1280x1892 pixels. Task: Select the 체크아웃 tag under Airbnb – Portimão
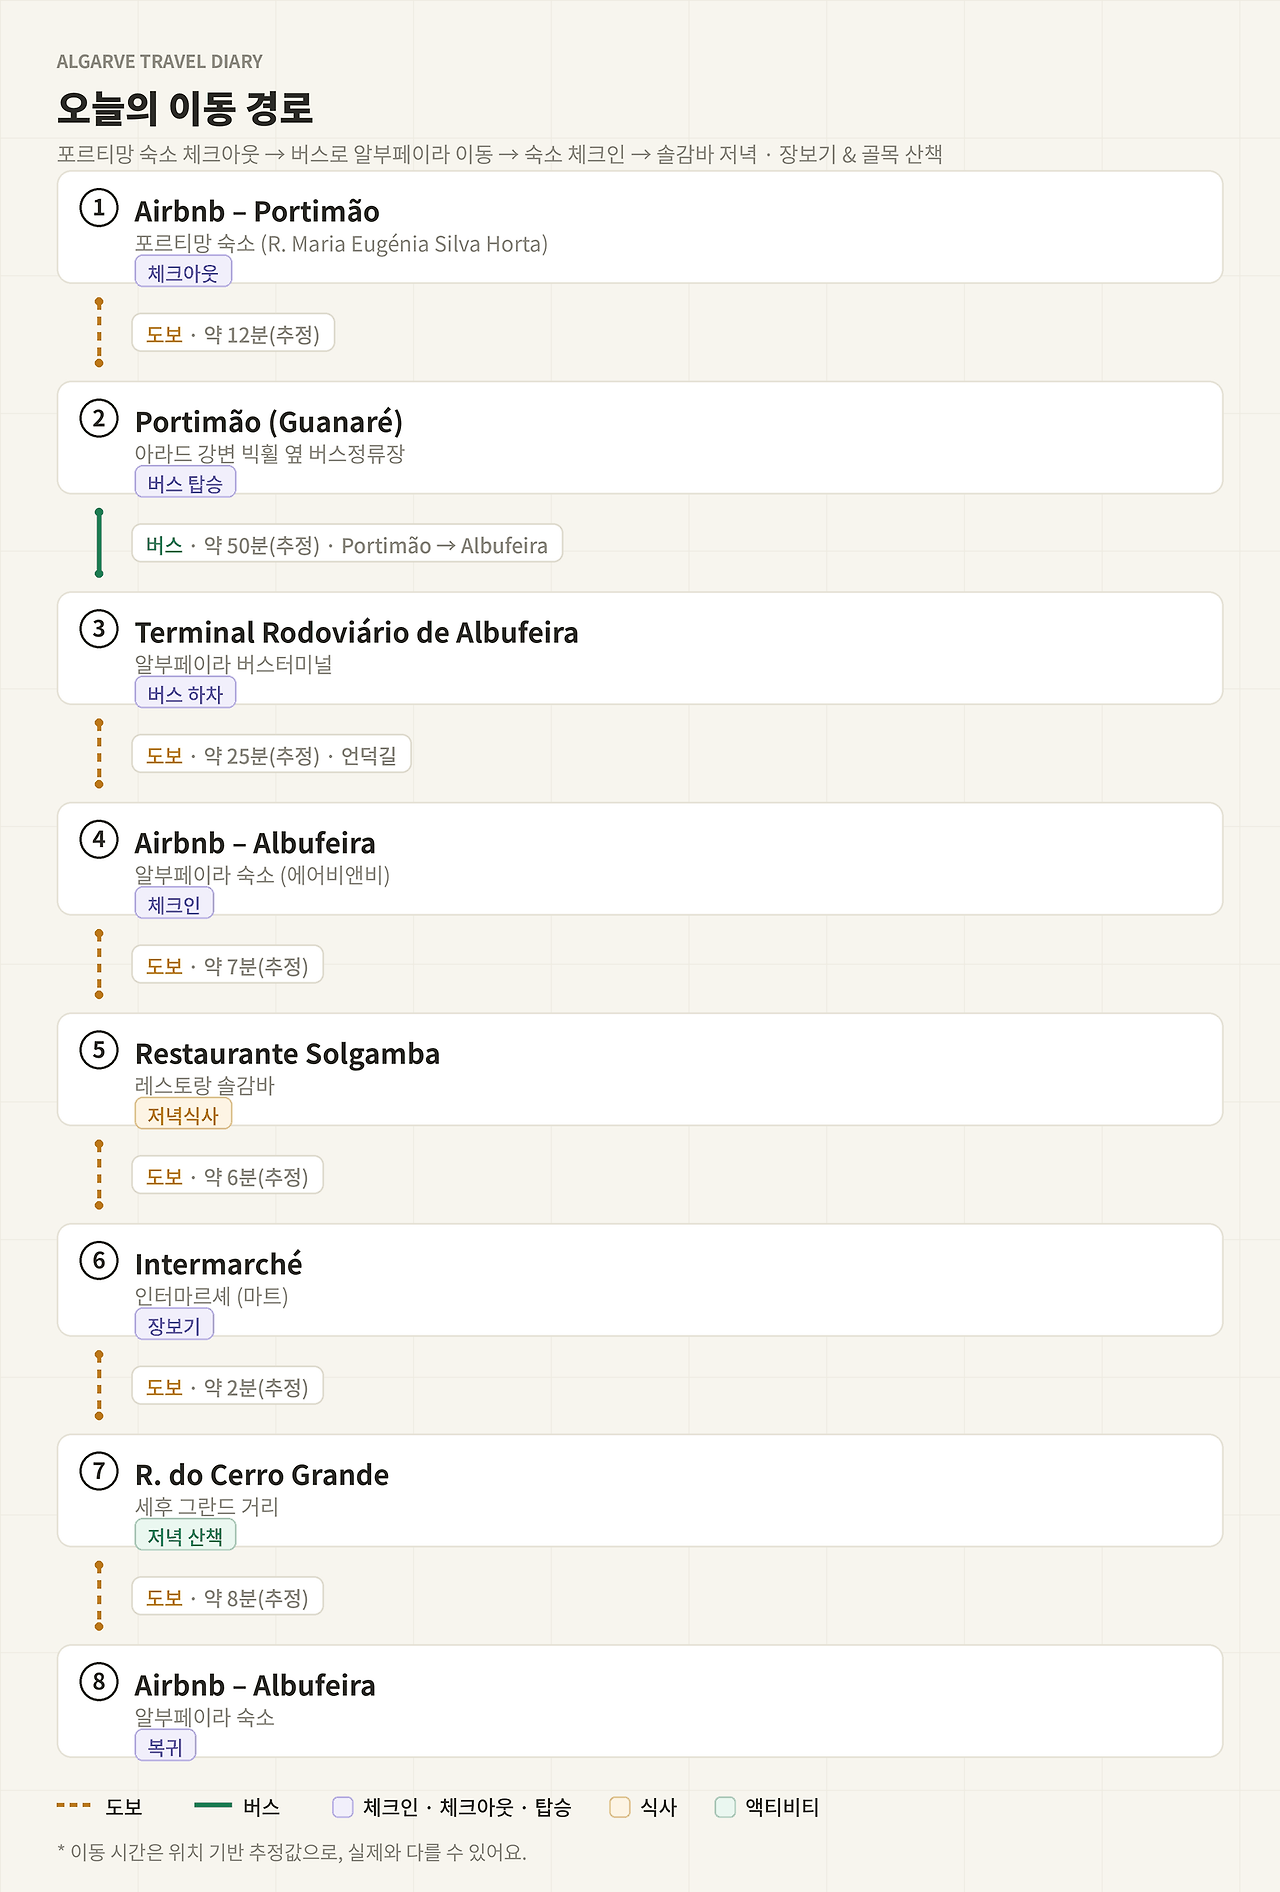click(183, 272)
